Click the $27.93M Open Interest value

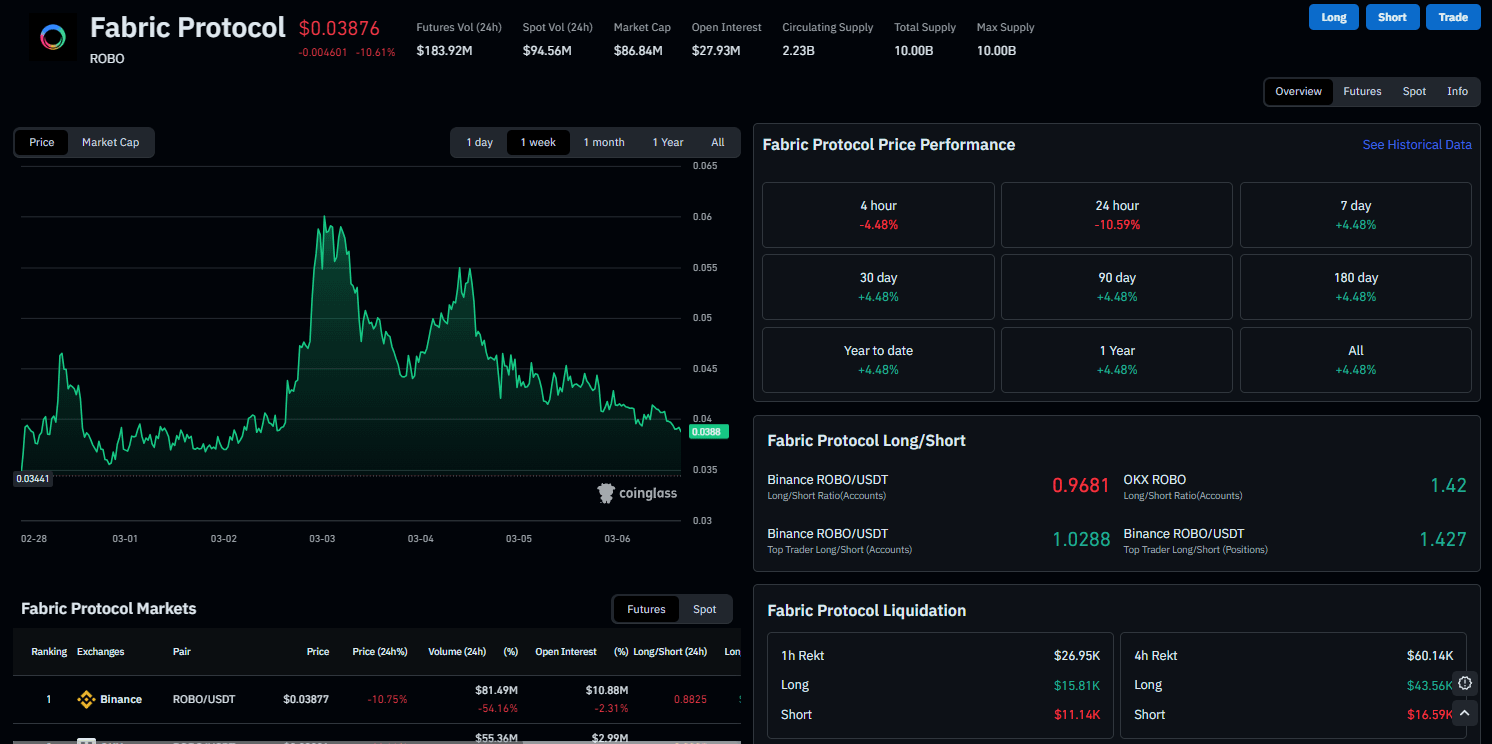[716, 51]
